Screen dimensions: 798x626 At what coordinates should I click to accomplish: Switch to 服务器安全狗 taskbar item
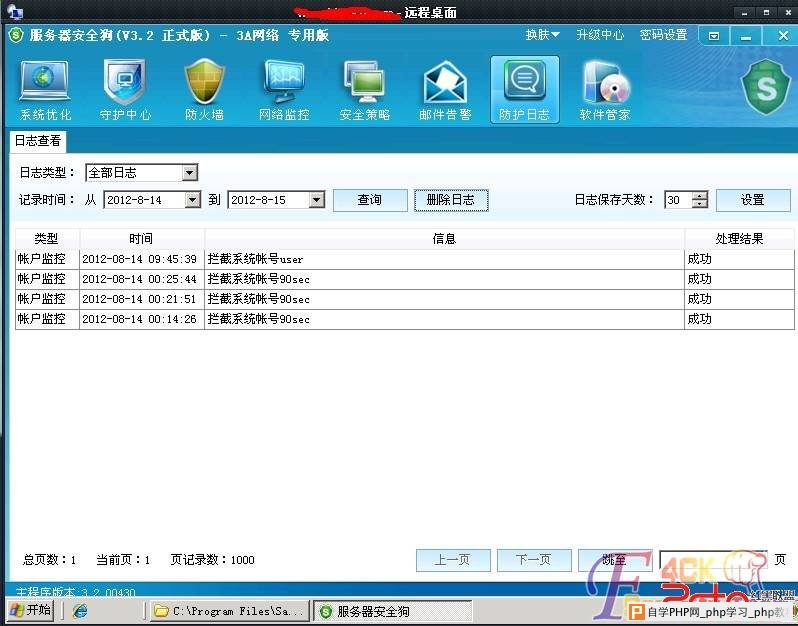pos(392,611)
